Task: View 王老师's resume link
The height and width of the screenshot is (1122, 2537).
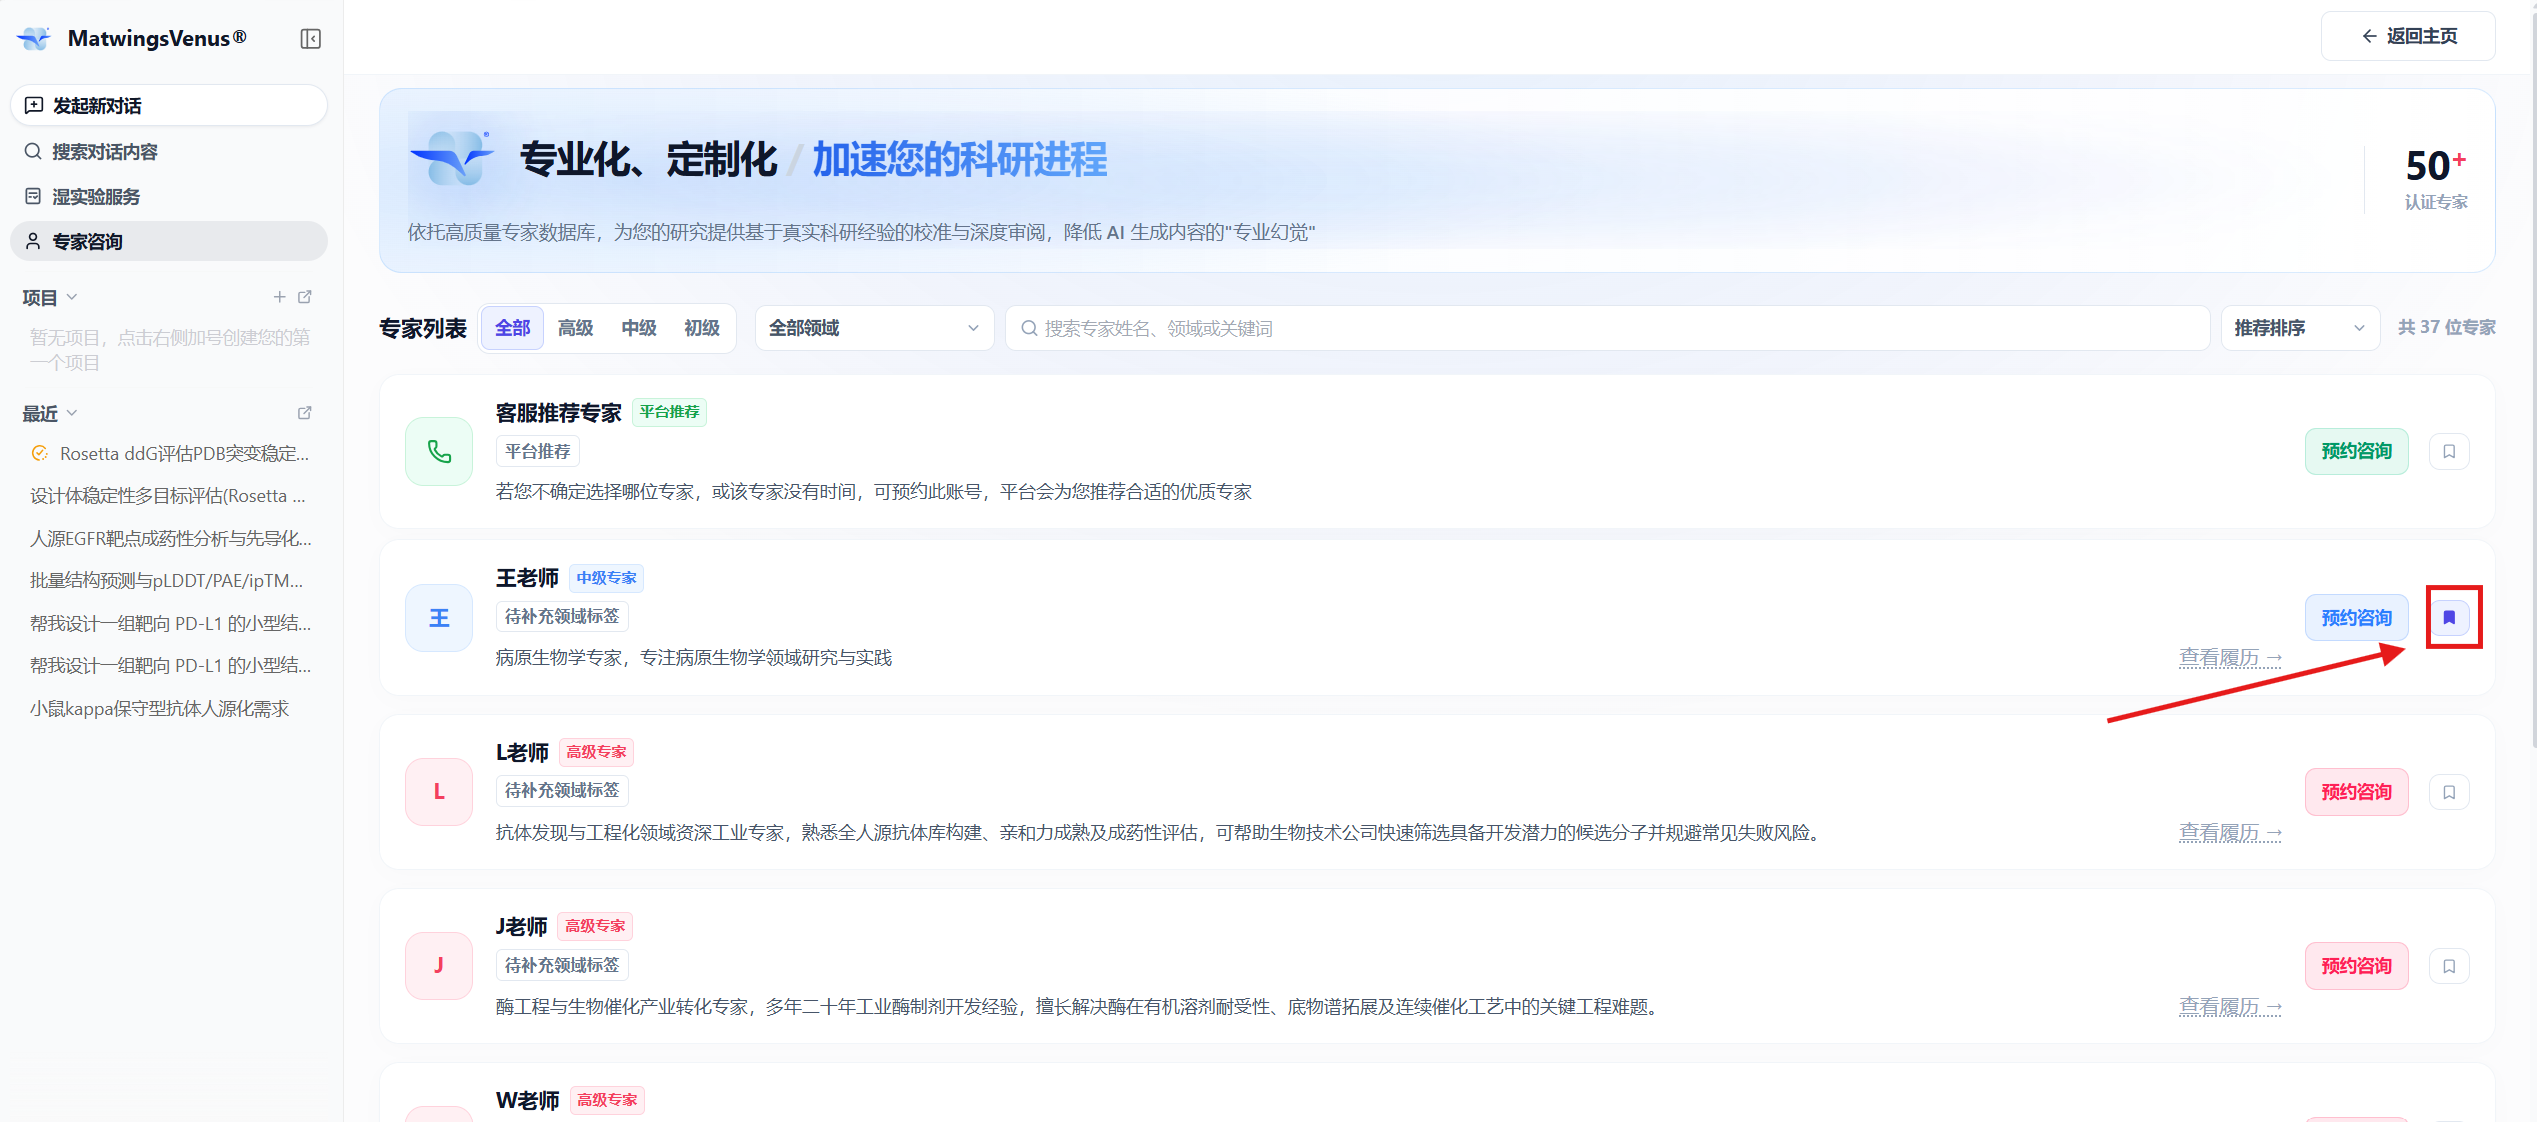Action: (x=2229, y=658)
